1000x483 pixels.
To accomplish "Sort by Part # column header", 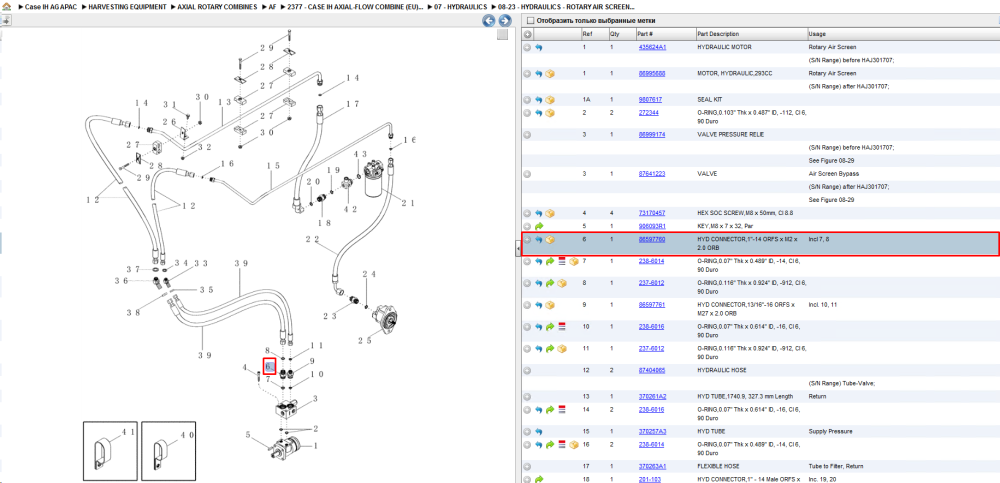I will 665,34.
